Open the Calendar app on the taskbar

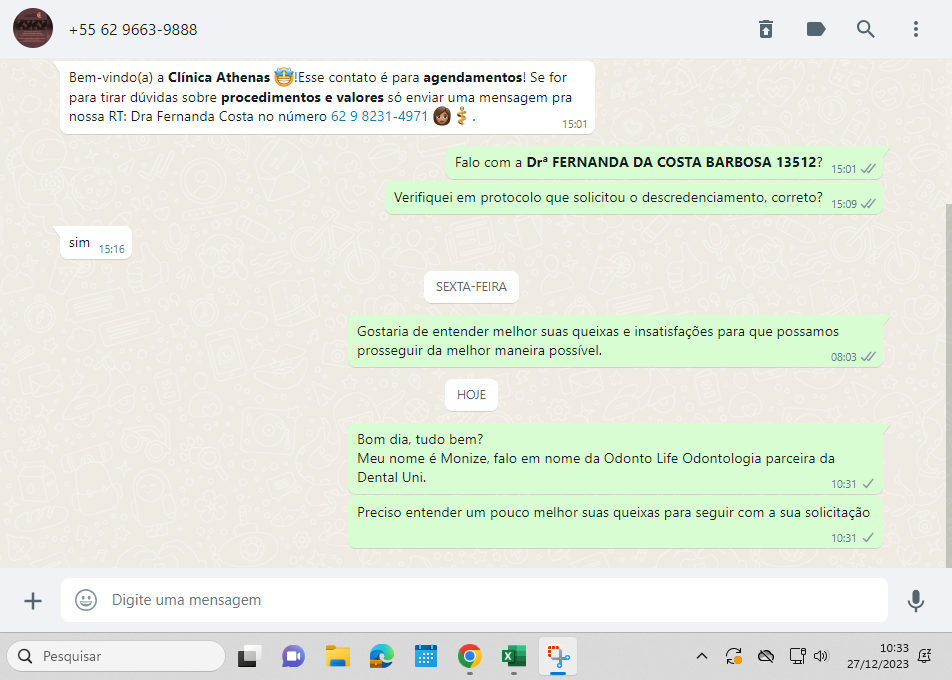426,656
